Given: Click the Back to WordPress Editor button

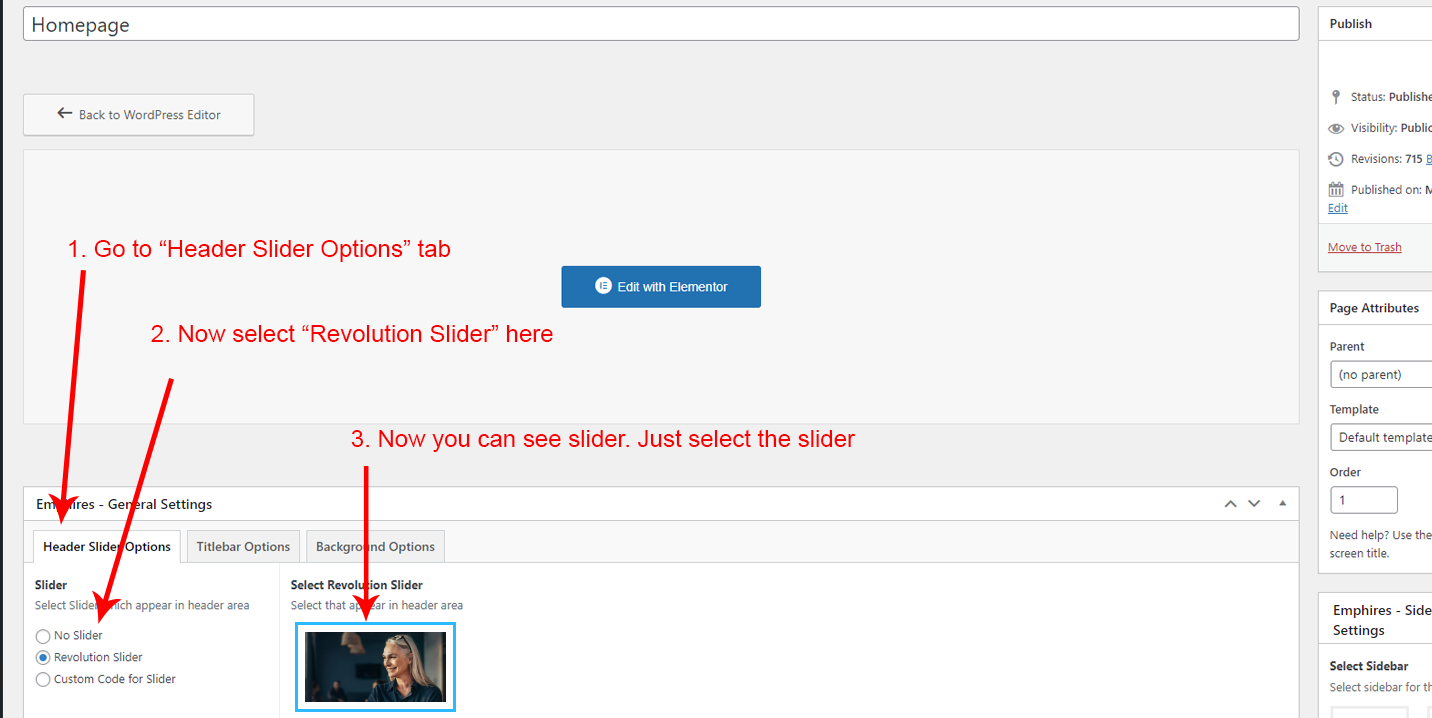Looking at the screenshot, I should point(139,115).
